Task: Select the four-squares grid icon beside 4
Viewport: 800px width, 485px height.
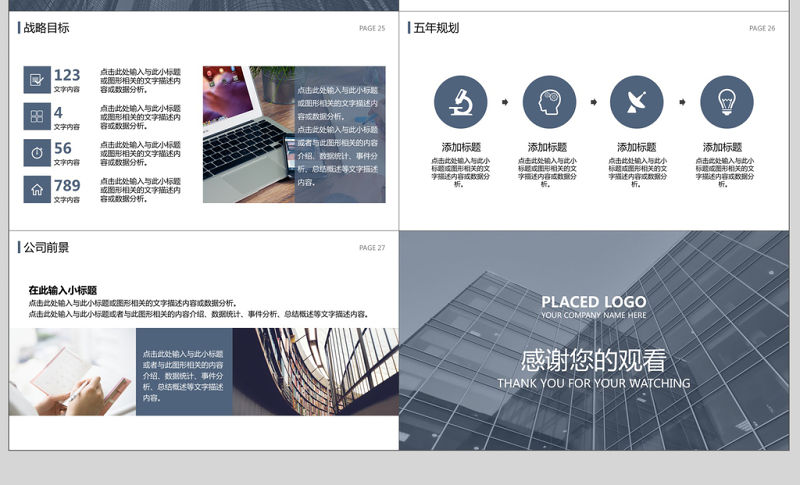Action: [x=37, y=117]
